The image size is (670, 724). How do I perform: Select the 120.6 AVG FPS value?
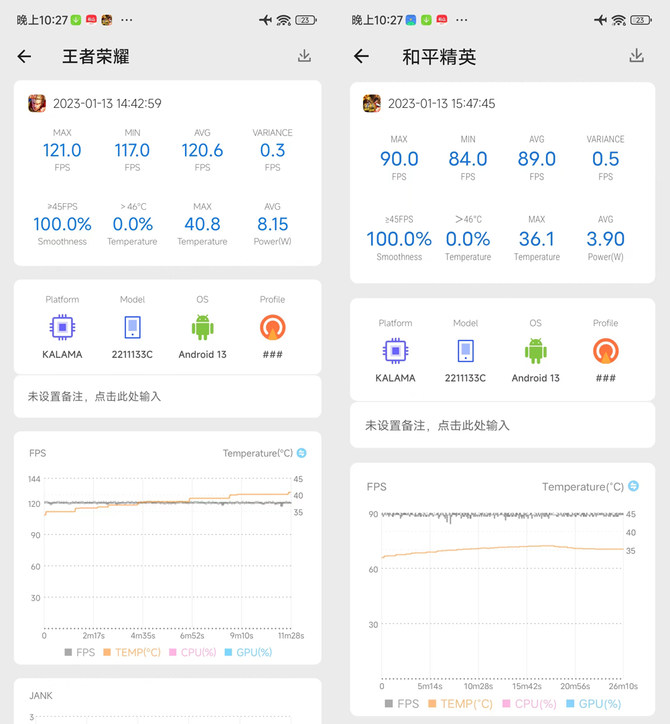[x=202, y=151]
